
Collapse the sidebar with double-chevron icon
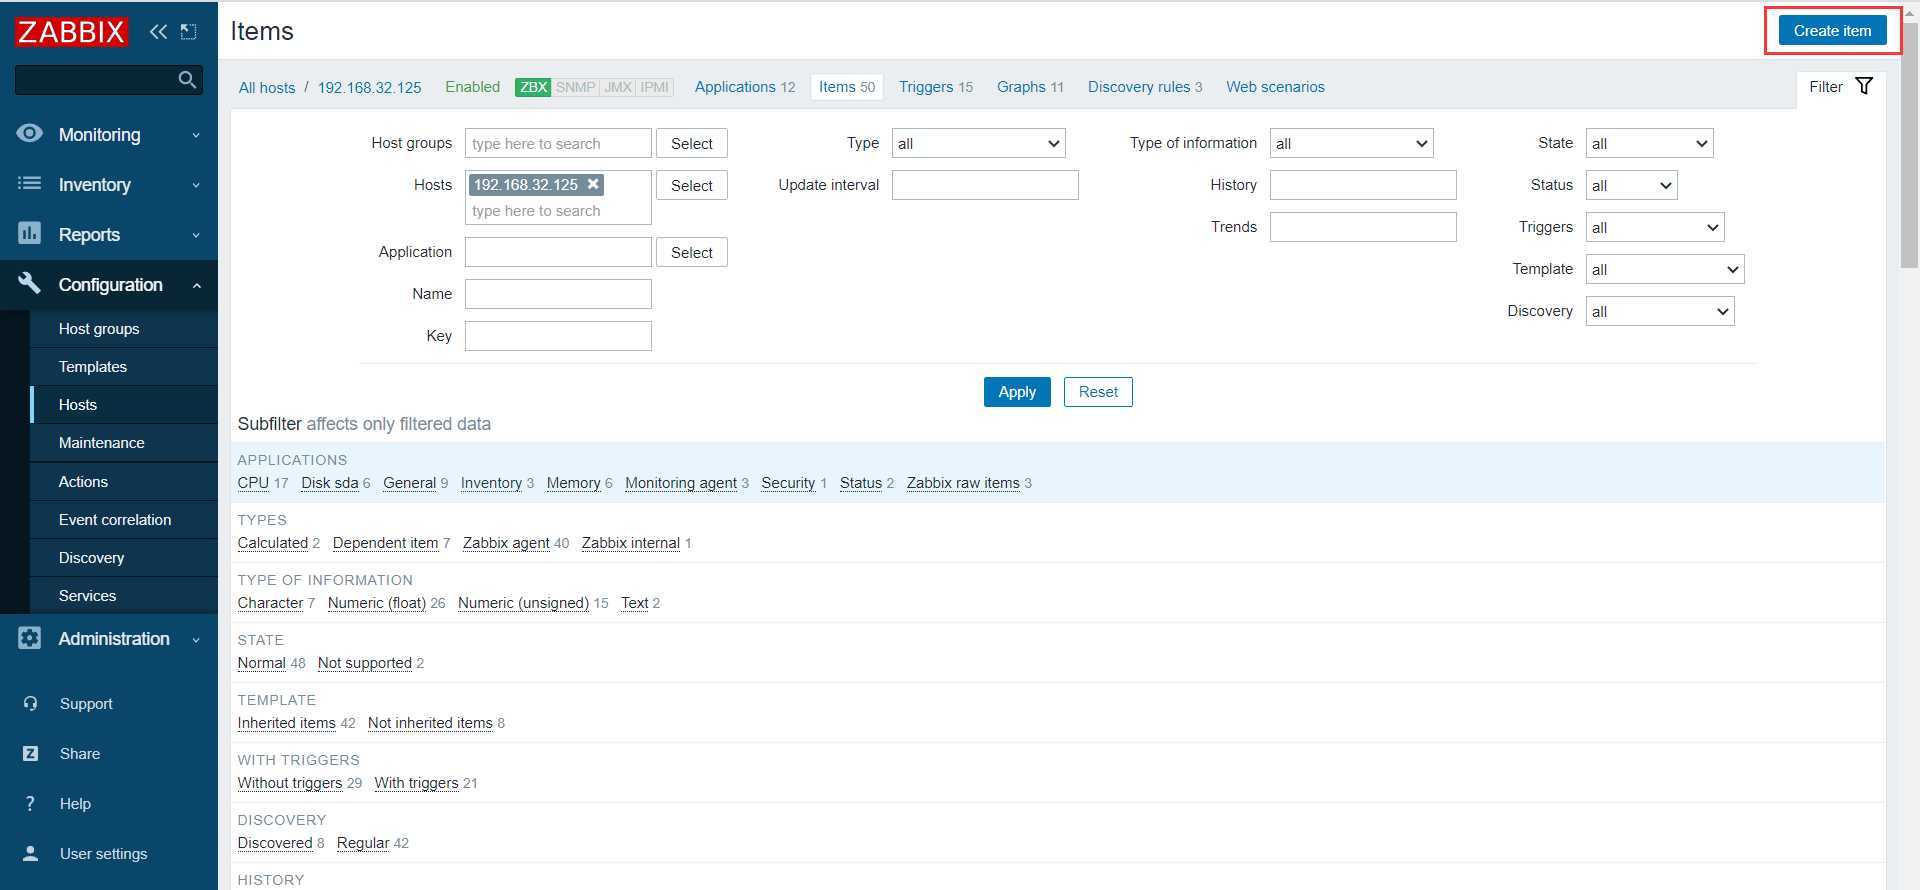[x=158, y=31]
